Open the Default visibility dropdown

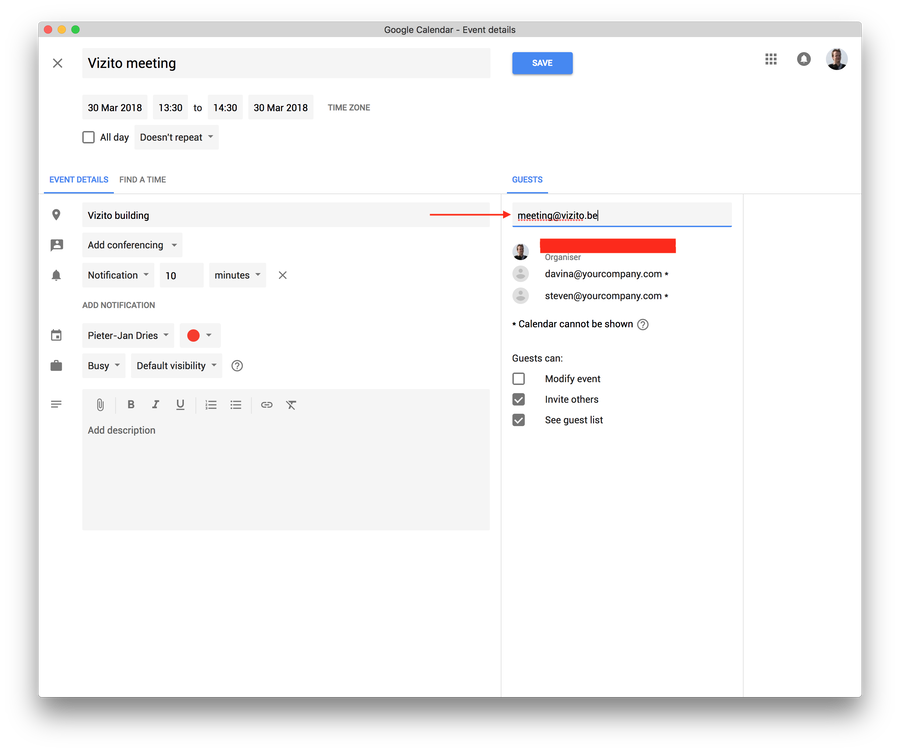(x=176, y=366)
